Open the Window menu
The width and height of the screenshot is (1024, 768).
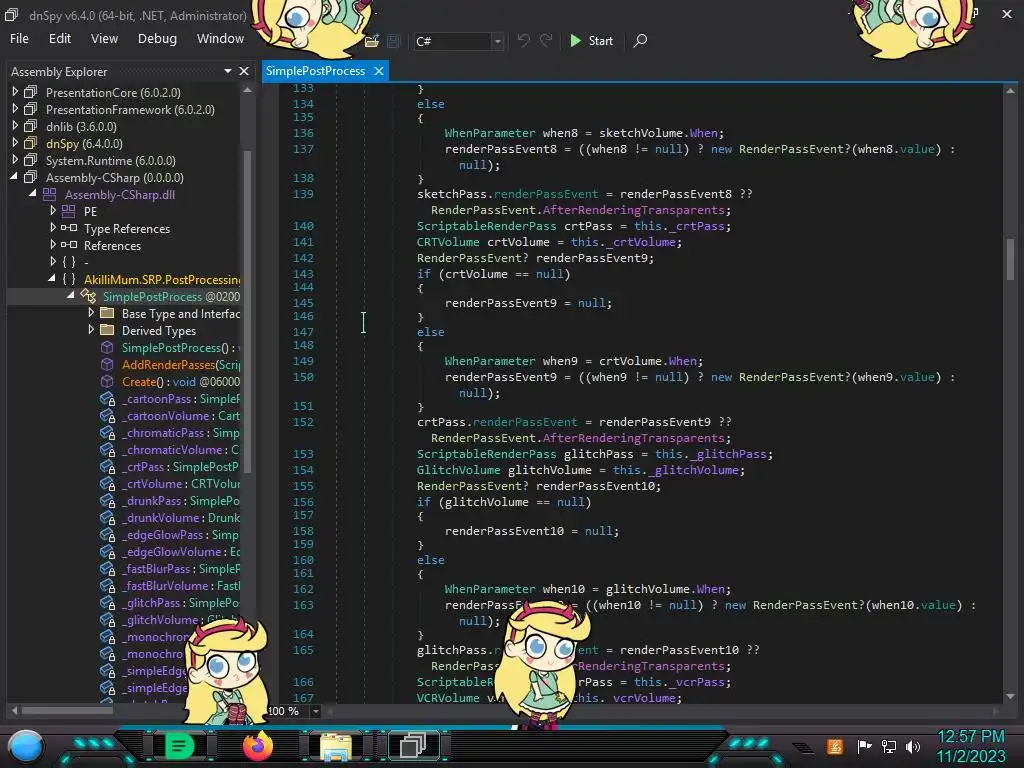click(x=220, y=39)
